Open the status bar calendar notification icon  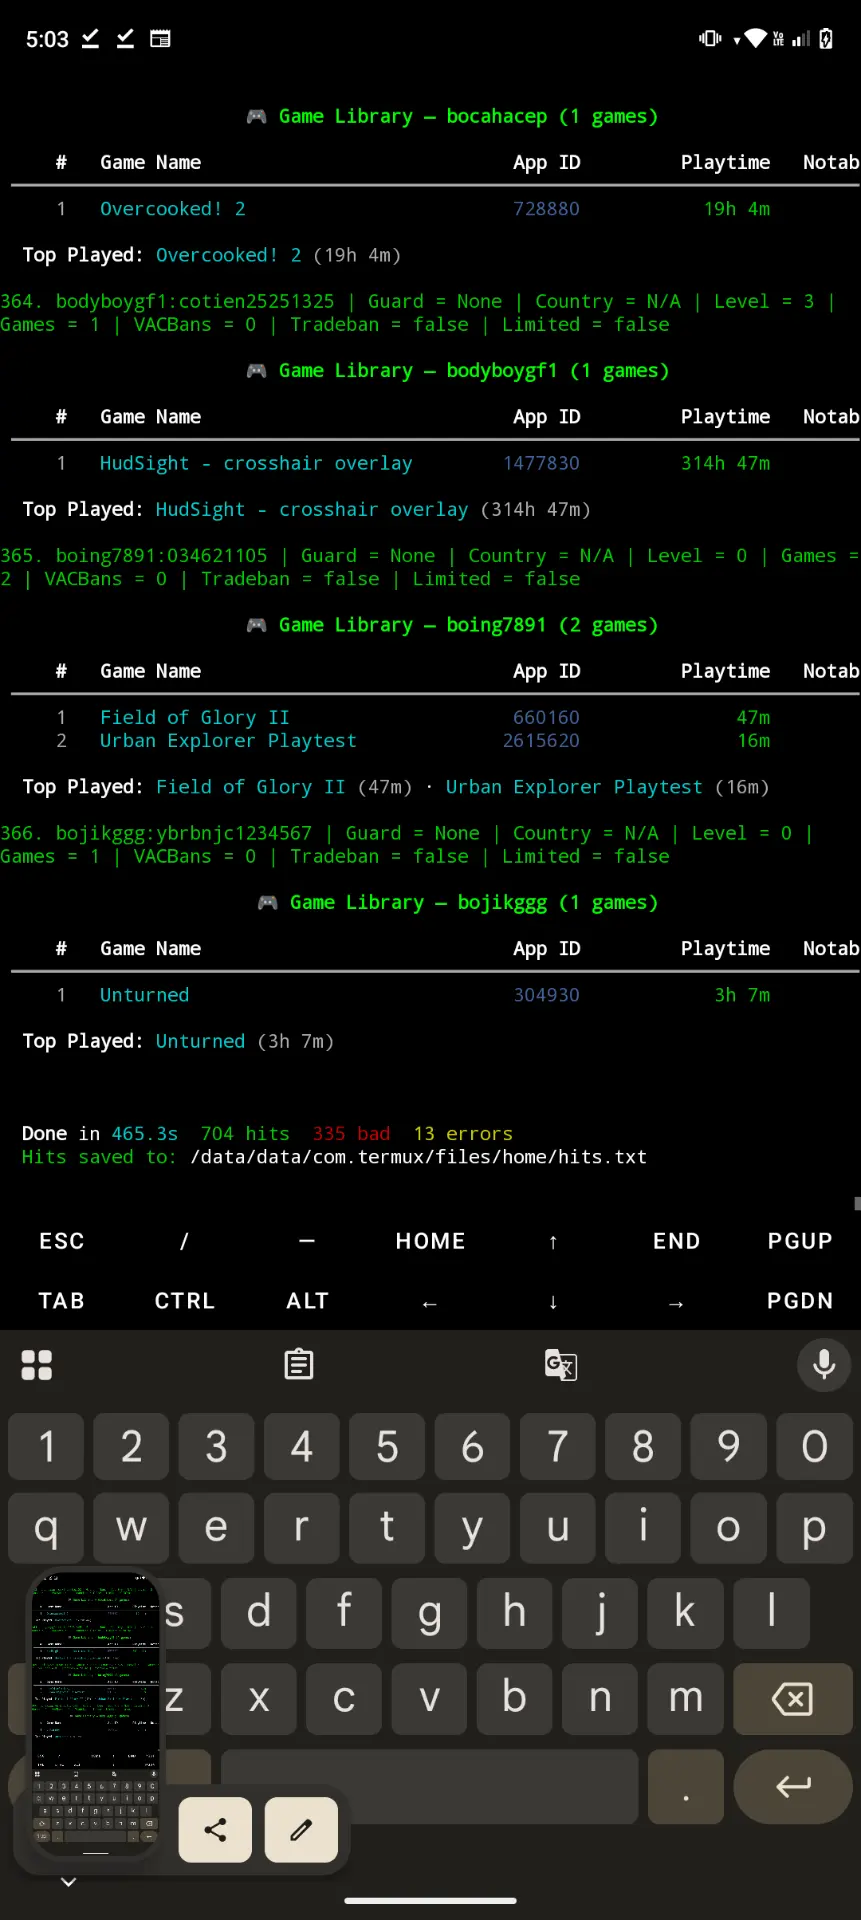click(x=160, y=39)
